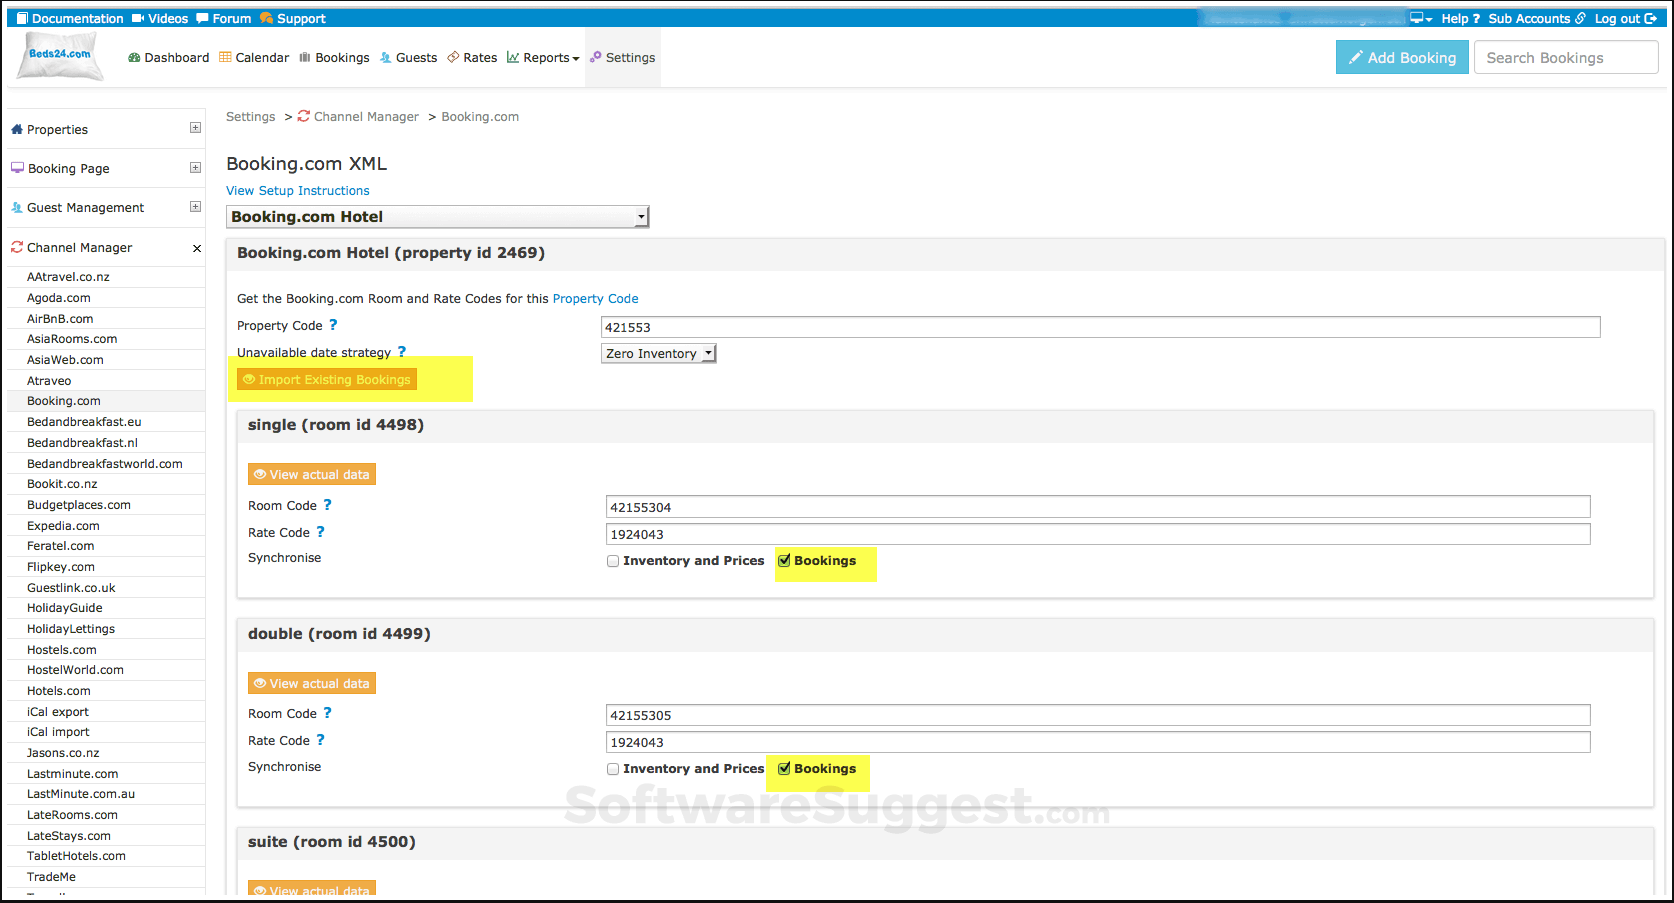Toggle Bookings checkbox for double room

(x=784, y=769)
